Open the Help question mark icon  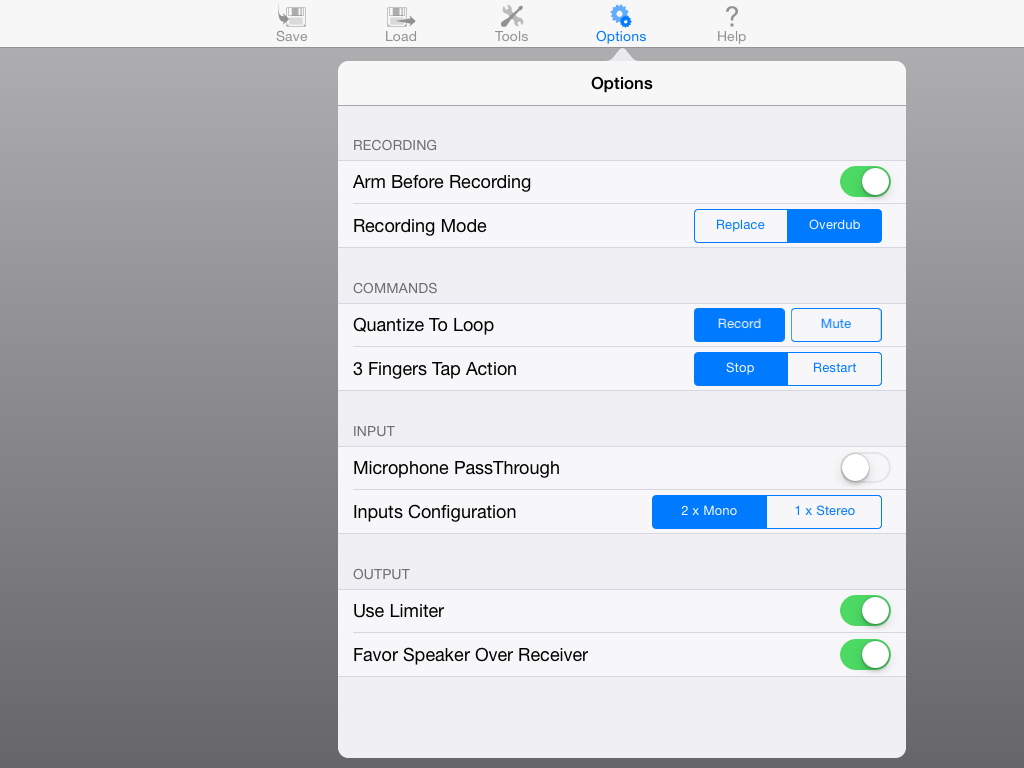tap(731, 16)
